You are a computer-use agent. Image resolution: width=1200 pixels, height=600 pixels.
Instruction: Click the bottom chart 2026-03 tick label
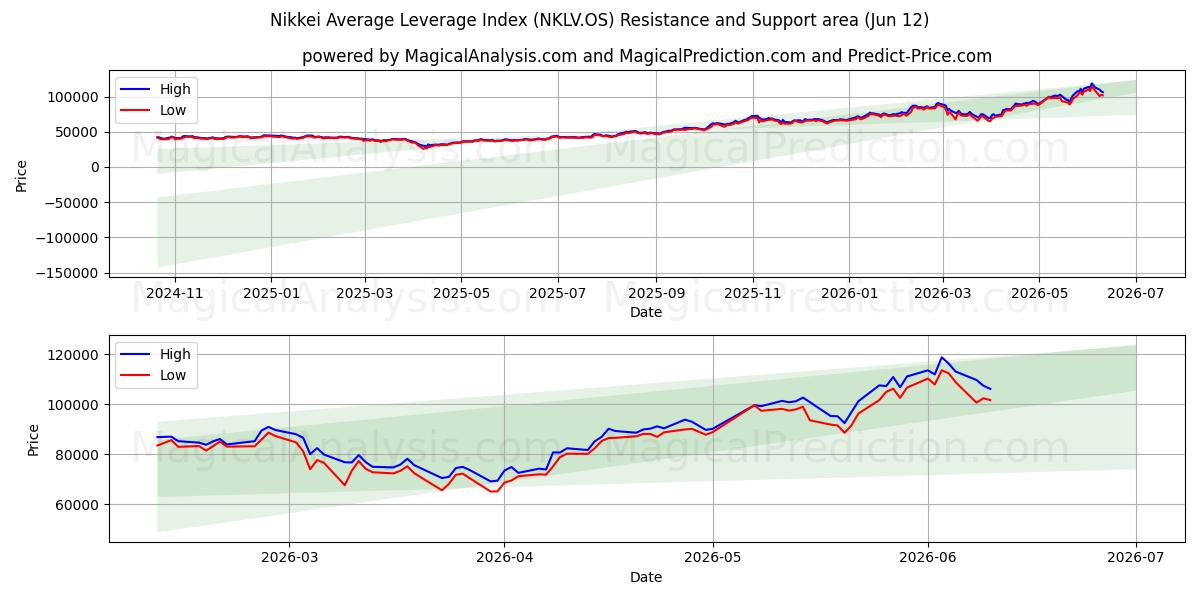tap(289, 557)
